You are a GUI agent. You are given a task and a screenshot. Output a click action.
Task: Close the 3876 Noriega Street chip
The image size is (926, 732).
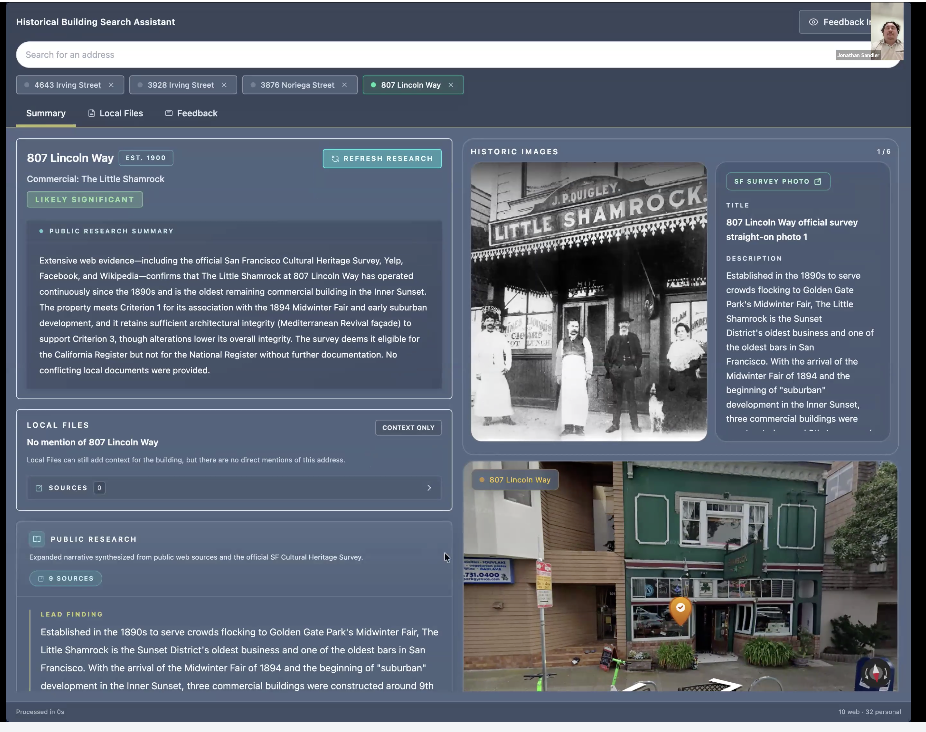pyautogui.click(x=344, y=85)
